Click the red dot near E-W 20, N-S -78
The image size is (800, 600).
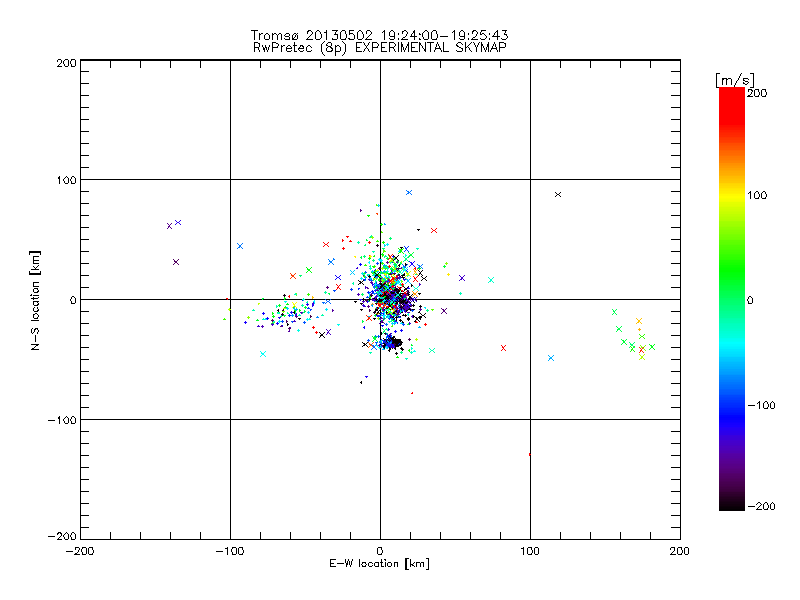[412, 393]
